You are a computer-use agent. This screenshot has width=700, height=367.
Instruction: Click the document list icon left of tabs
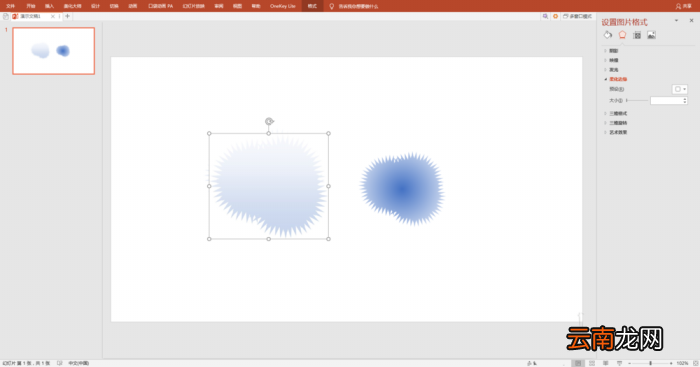pyautogui.click(x=5, y=16)
